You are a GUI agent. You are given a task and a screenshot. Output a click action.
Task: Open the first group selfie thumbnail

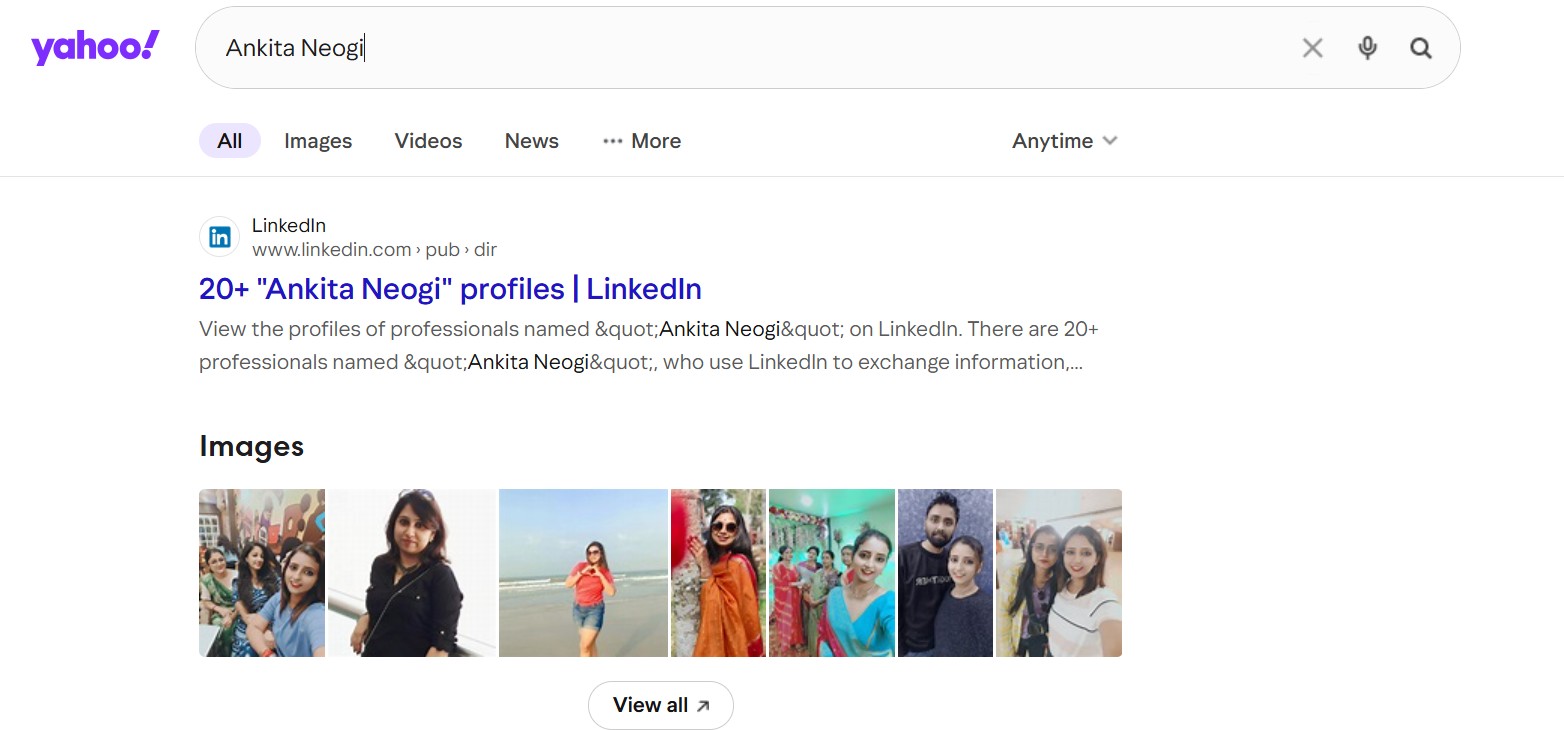point(262,573)
